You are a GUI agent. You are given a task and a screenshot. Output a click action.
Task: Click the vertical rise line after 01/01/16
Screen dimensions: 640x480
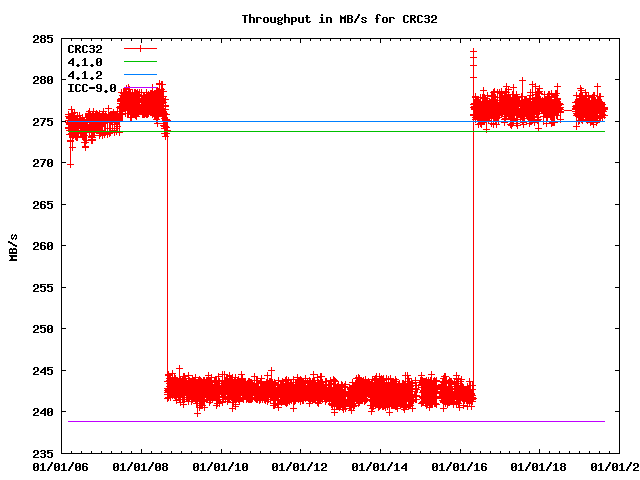coord(473,250)
